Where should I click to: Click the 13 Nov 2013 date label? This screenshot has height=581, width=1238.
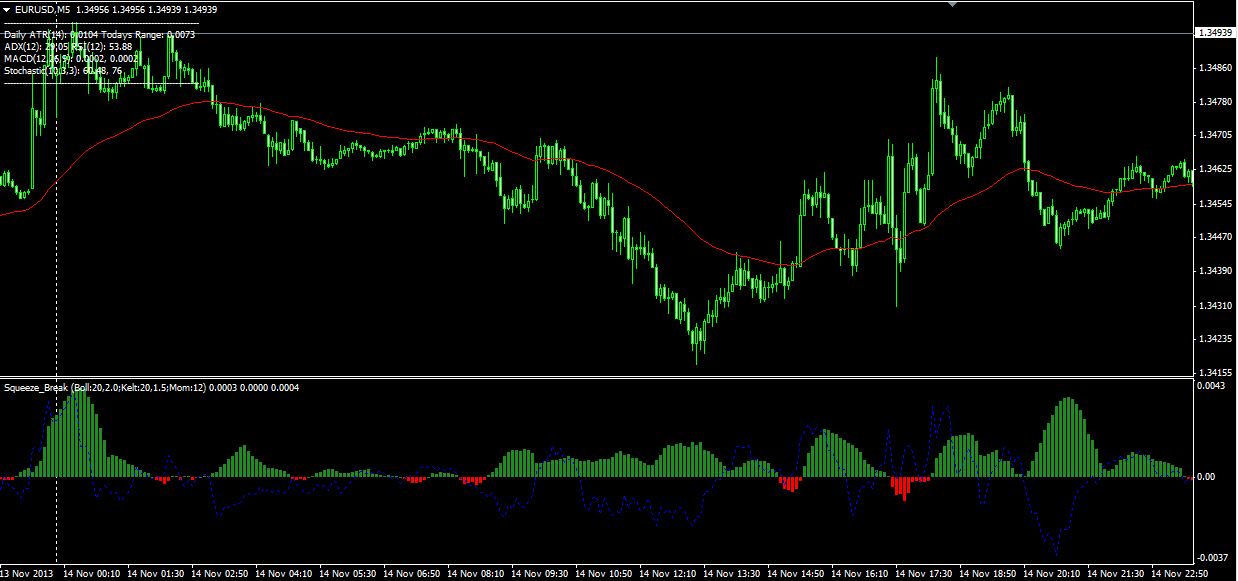[x=28, y=572]
